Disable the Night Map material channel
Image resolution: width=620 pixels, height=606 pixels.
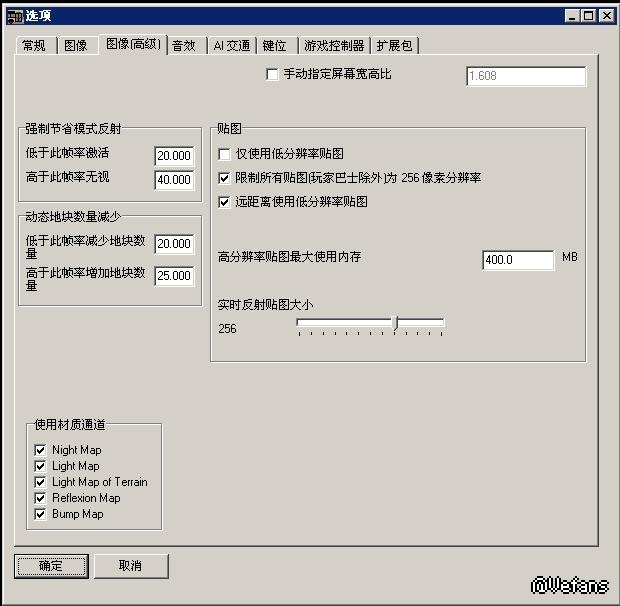point(40,450)
